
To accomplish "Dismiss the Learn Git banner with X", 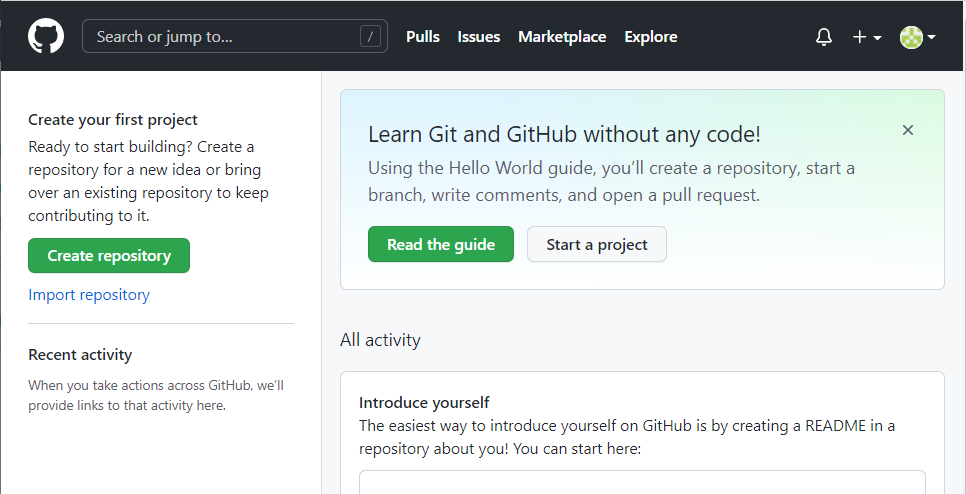I will (x=907, y=130).
